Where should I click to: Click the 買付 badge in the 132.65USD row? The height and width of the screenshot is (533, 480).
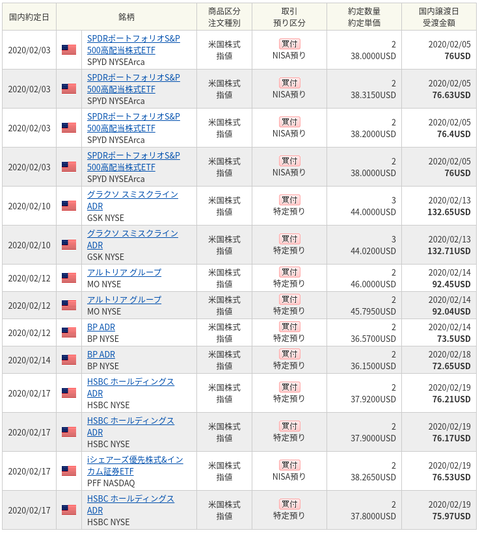pyautogui.click(x=289, y=200)
